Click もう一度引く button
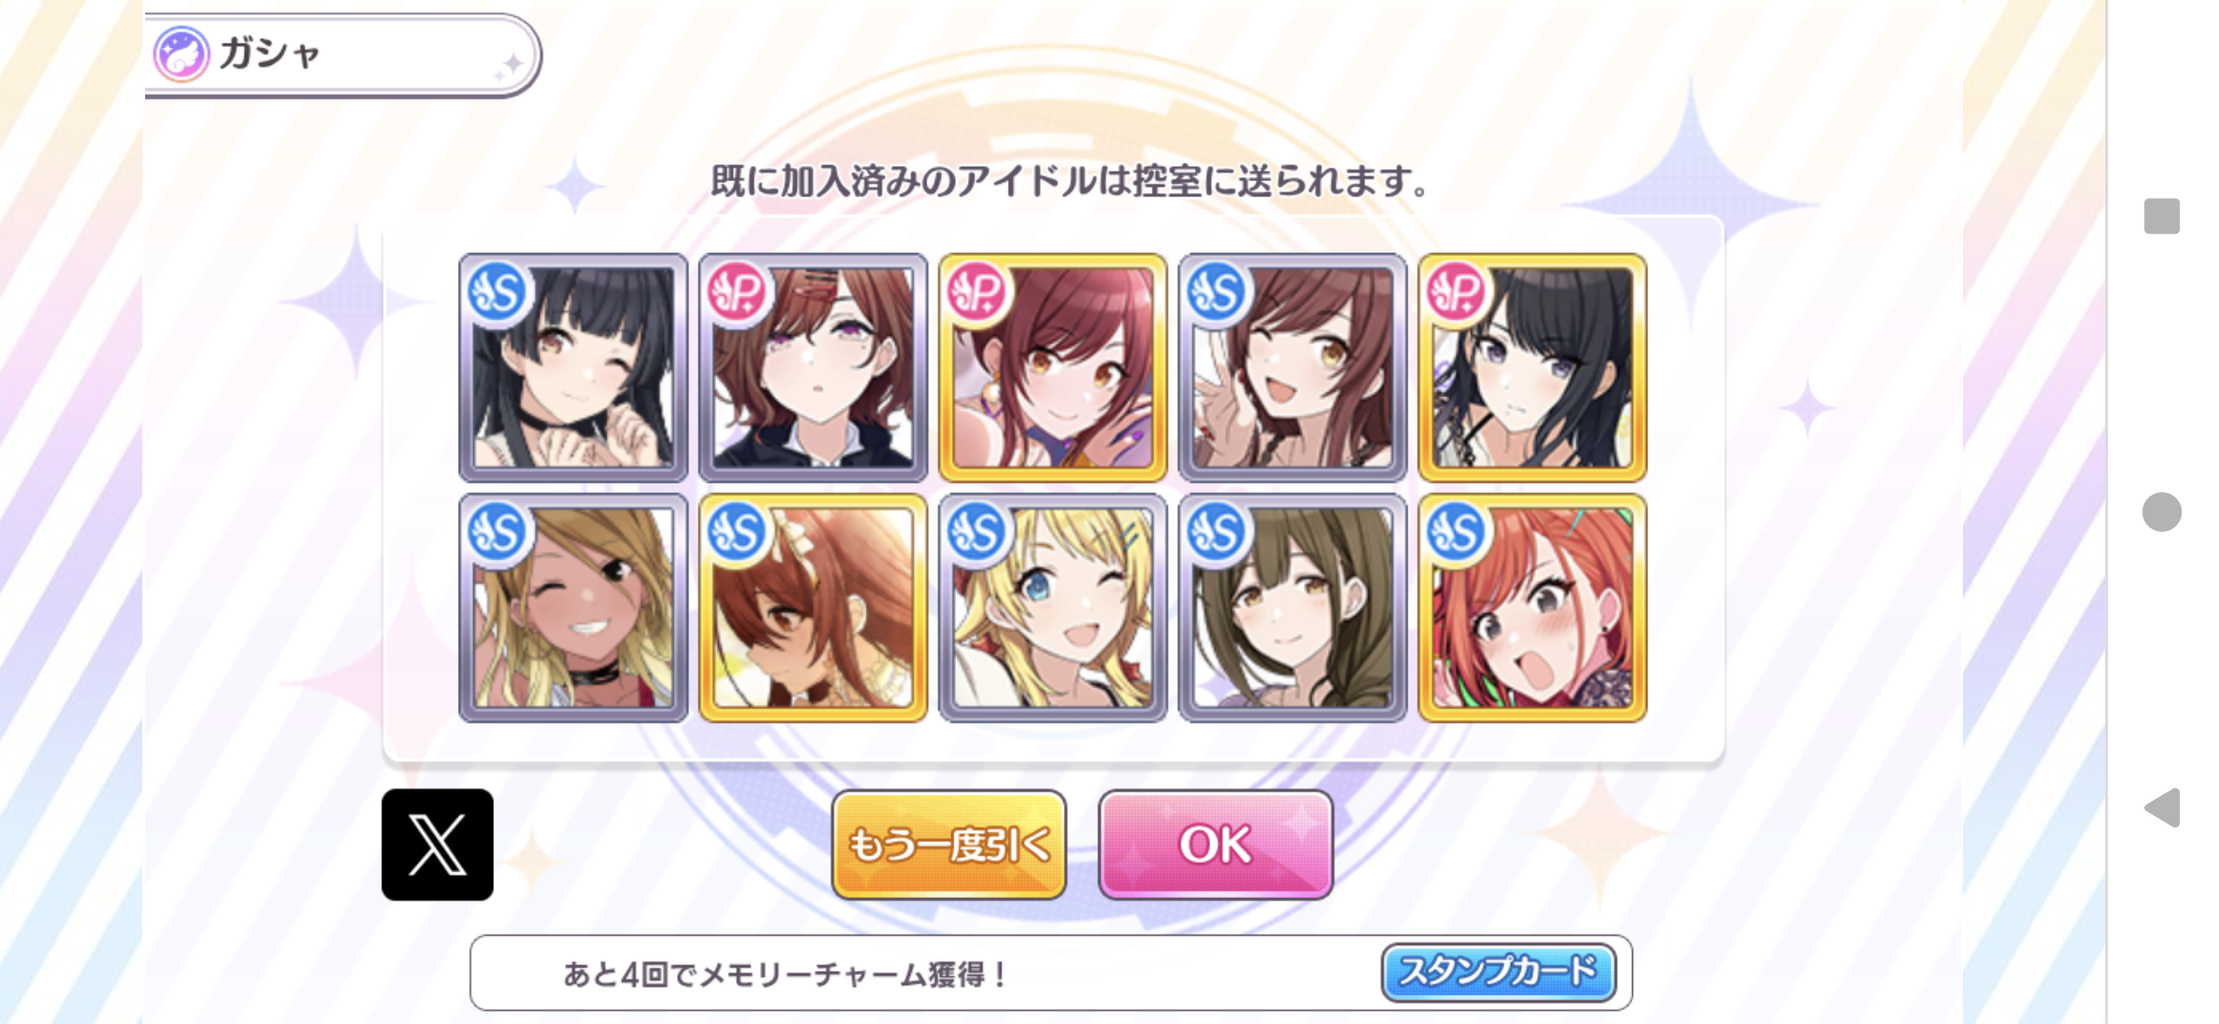Screen dimensions: 2219x1024 pos(949,845)
